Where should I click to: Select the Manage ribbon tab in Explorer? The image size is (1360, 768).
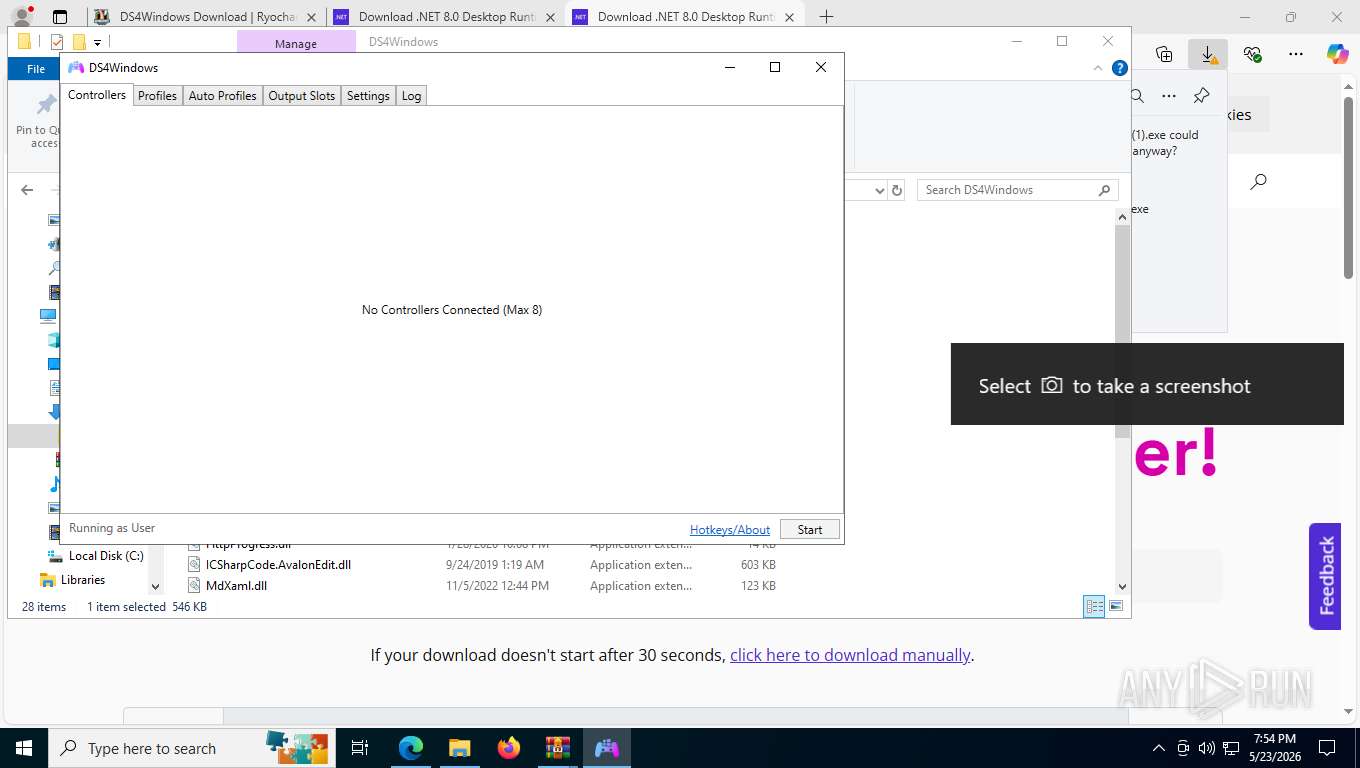(x=296, y=43)
